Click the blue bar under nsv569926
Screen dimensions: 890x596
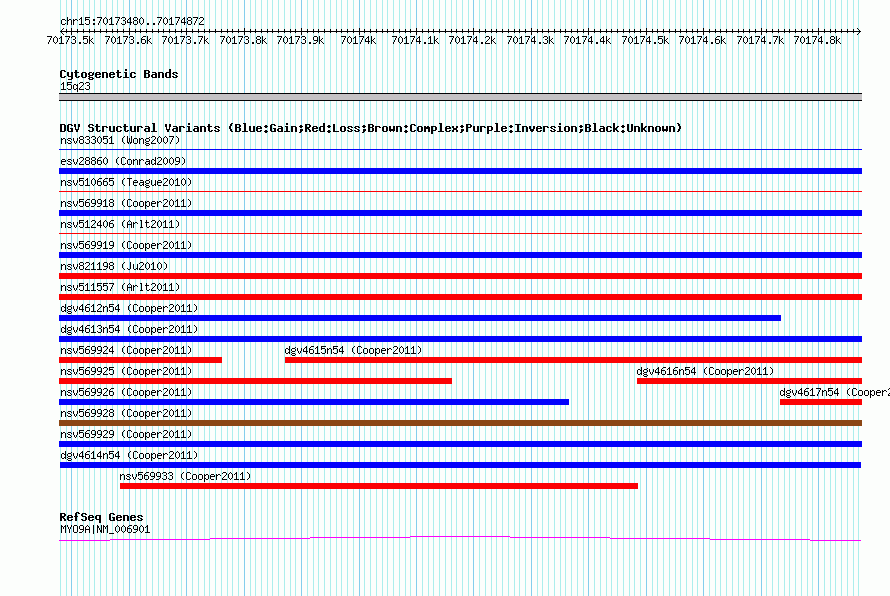(x=314, y=402)
